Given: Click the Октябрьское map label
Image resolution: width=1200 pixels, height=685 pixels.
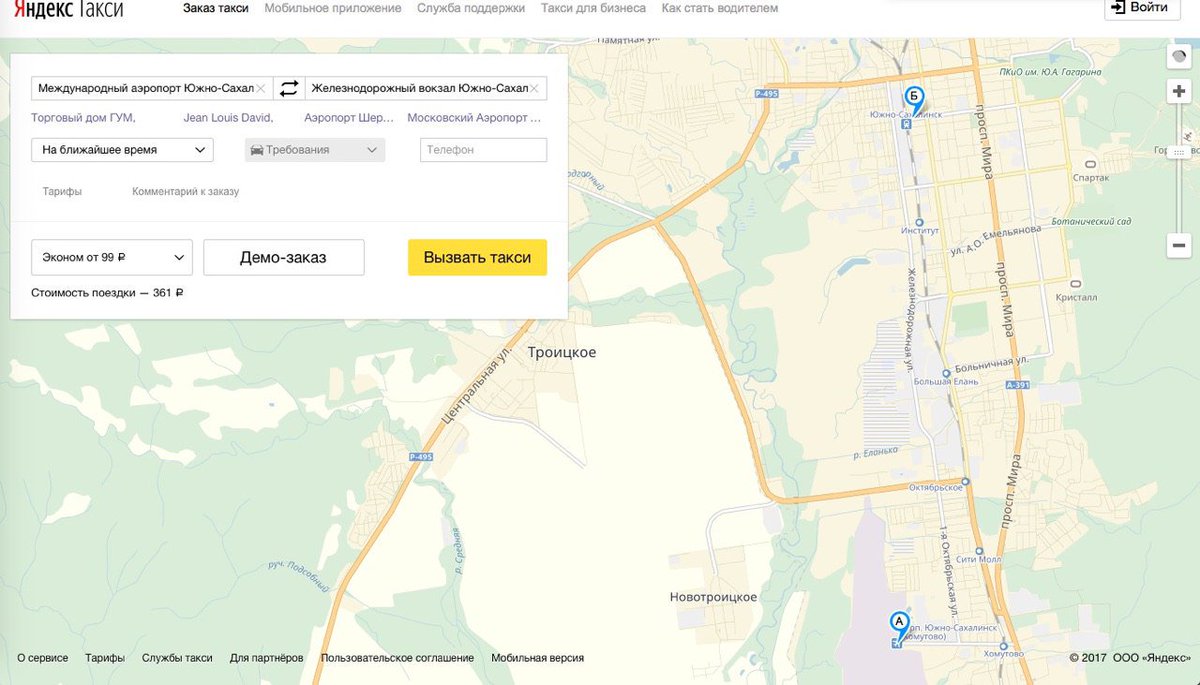Looking at the screenshot, I should point(936,487).
